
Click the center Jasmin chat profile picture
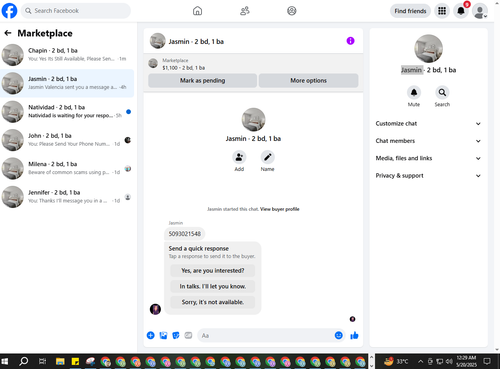[253, 120]
